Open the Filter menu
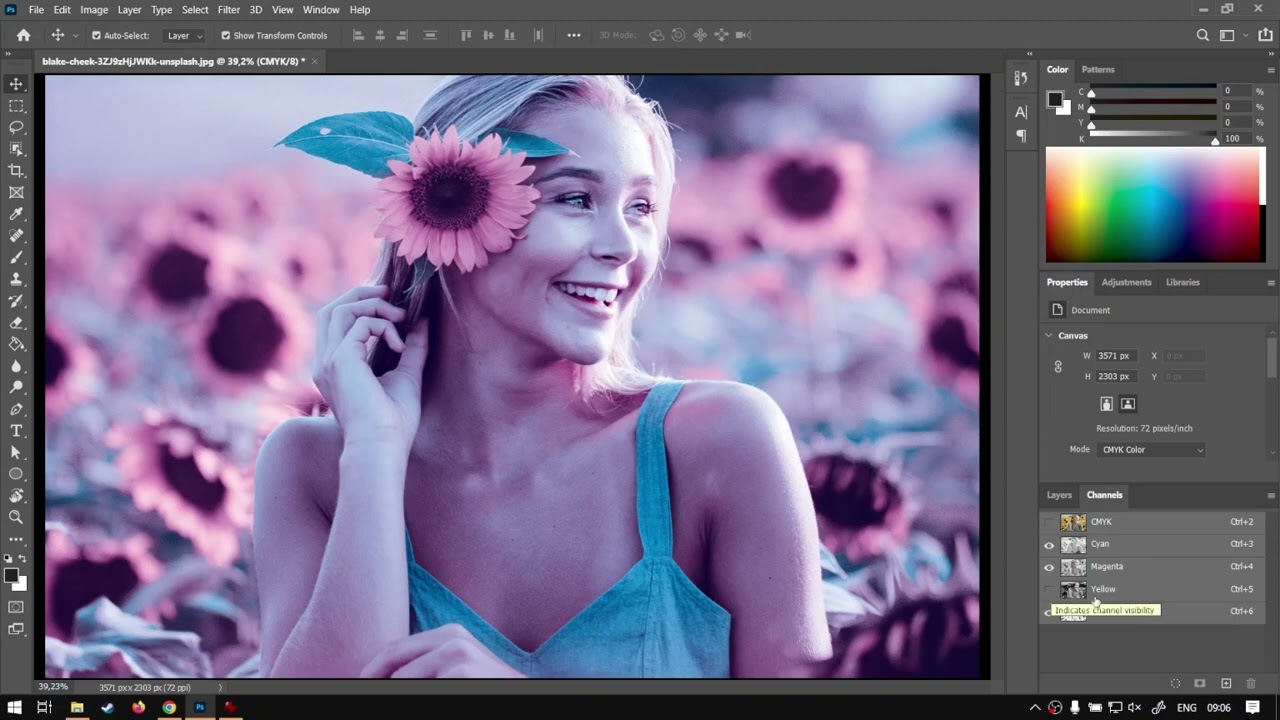The image size is (1280, 720). (229, 10)
